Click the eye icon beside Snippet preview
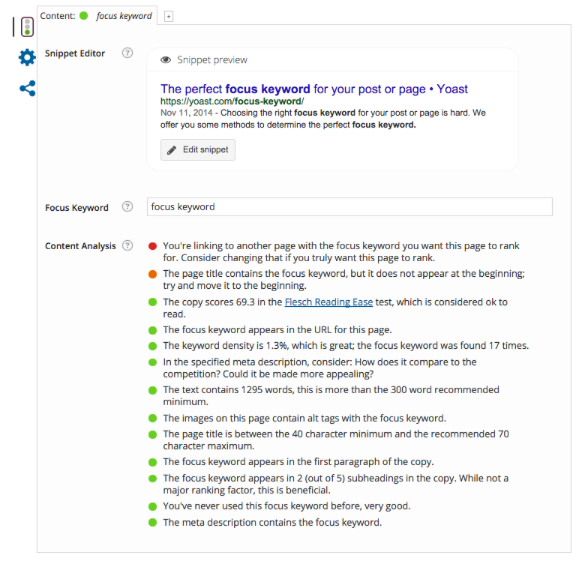 (x=166, y=60)
